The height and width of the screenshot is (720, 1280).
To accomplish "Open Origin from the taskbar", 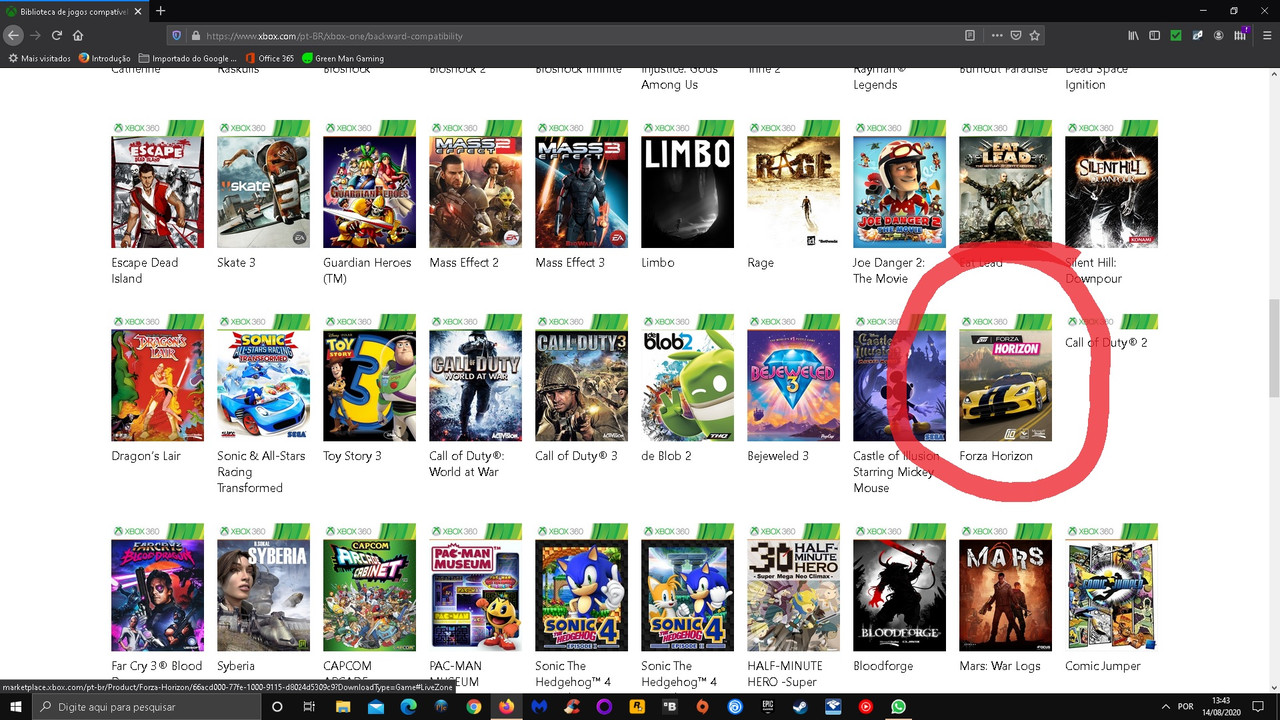I will tap(702, 706).
